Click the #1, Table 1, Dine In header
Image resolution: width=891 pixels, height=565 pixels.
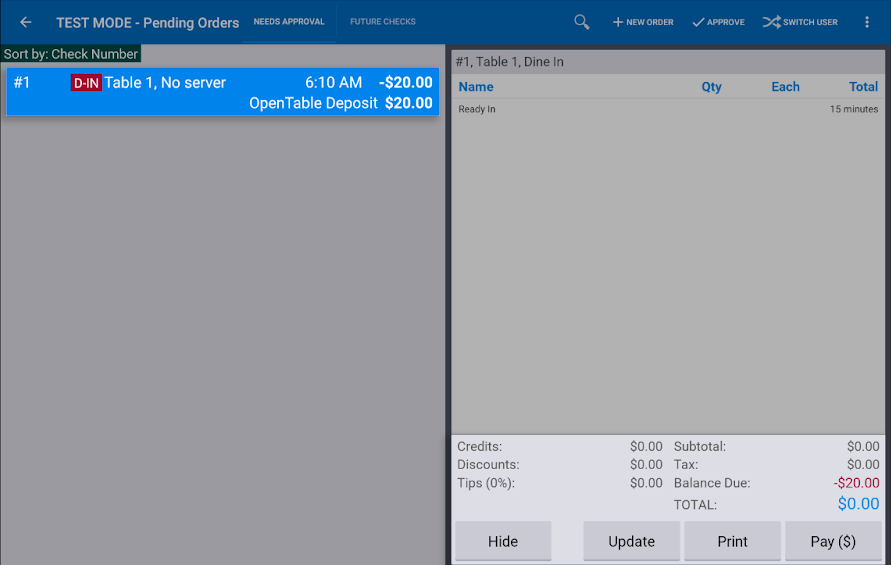tap(509, 62)
